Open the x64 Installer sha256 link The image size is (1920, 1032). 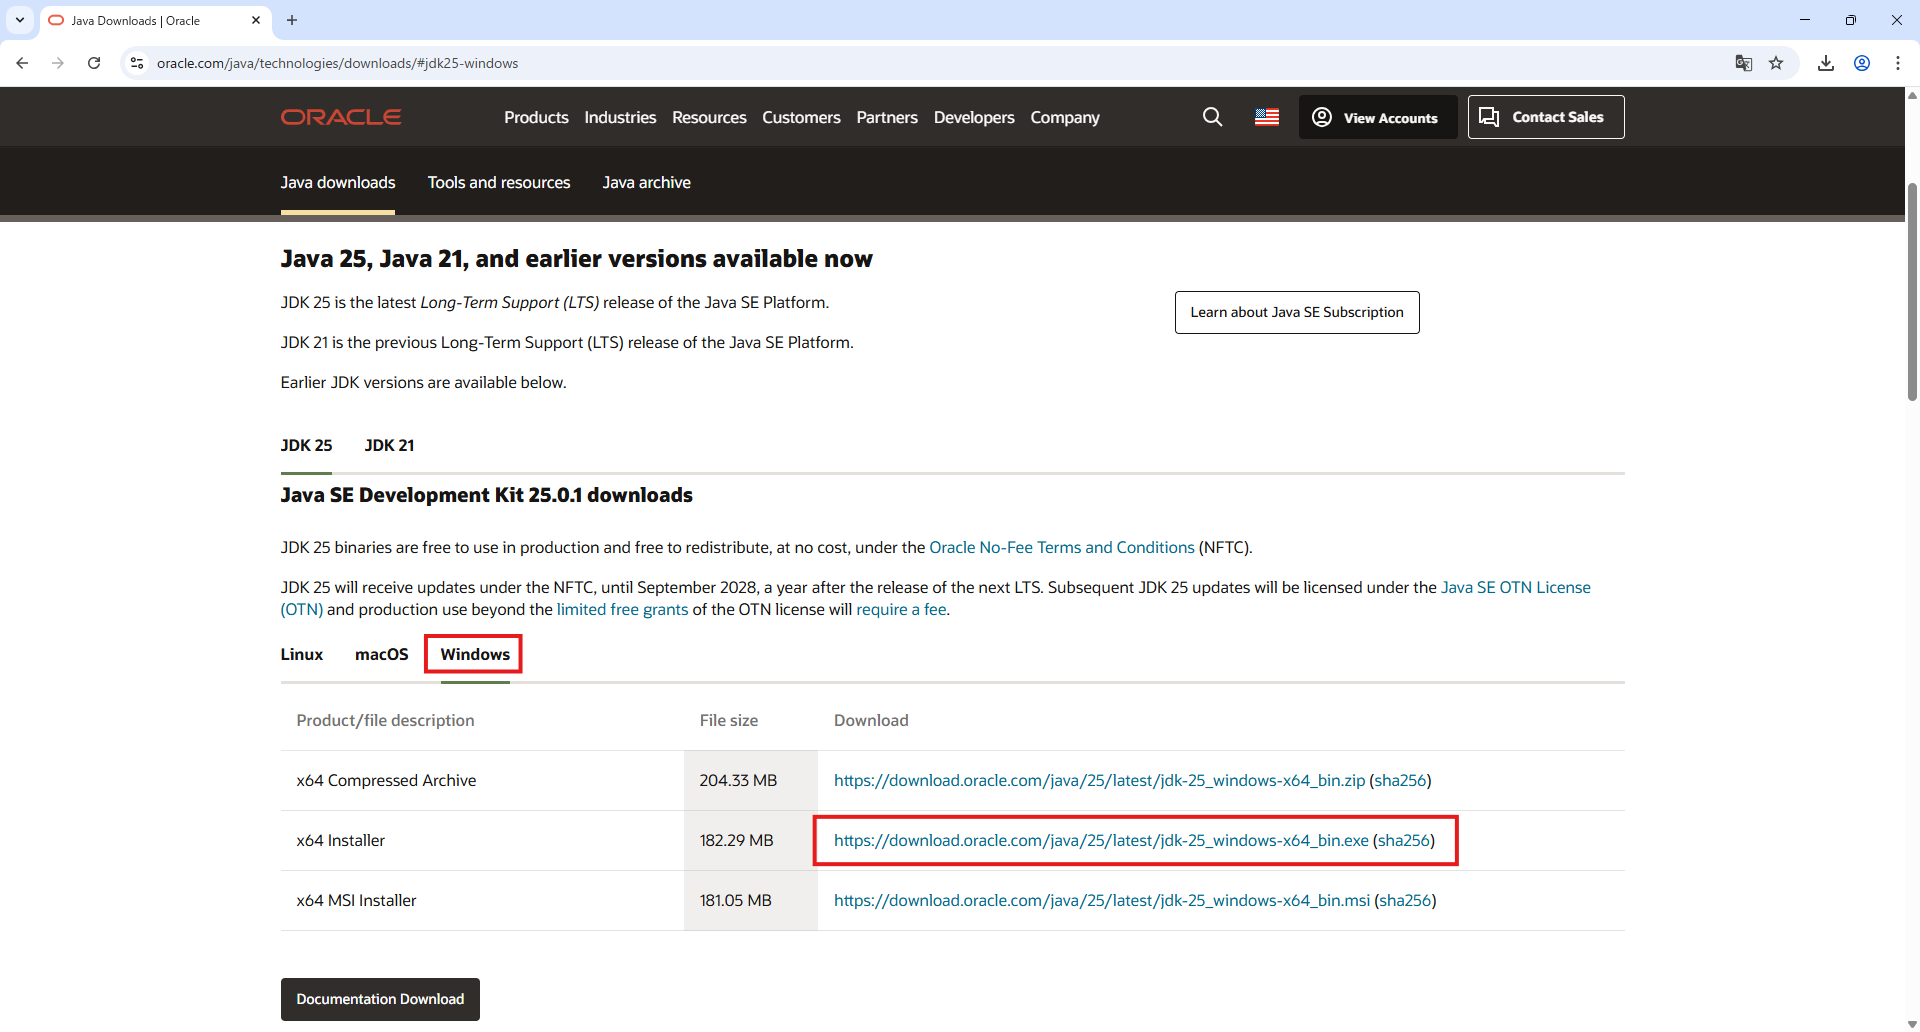1404,840
